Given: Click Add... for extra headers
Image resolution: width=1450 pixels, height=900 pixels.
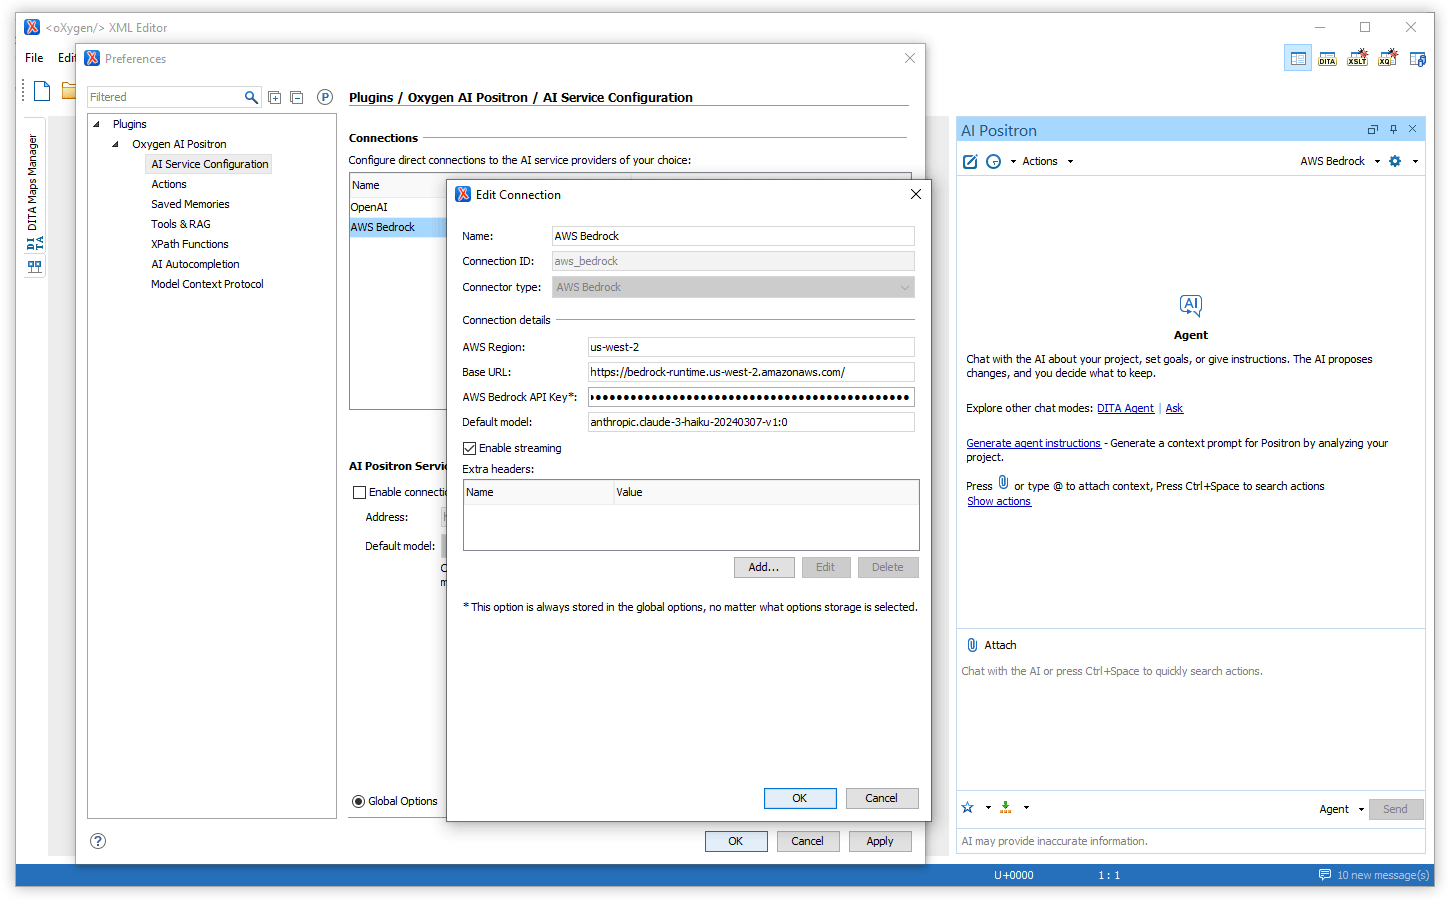Looking at the screenshot, I should pyautogui.click(x=764, y=567).
